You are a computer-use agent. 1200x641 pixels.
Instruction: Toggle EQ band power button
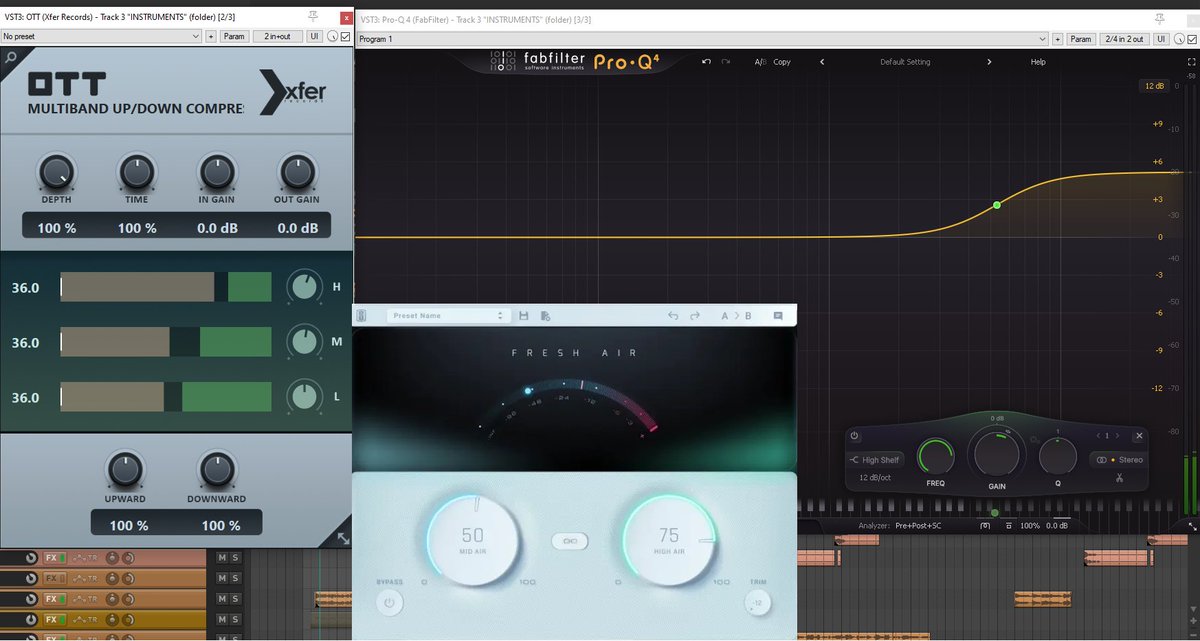tap(855, 436)
